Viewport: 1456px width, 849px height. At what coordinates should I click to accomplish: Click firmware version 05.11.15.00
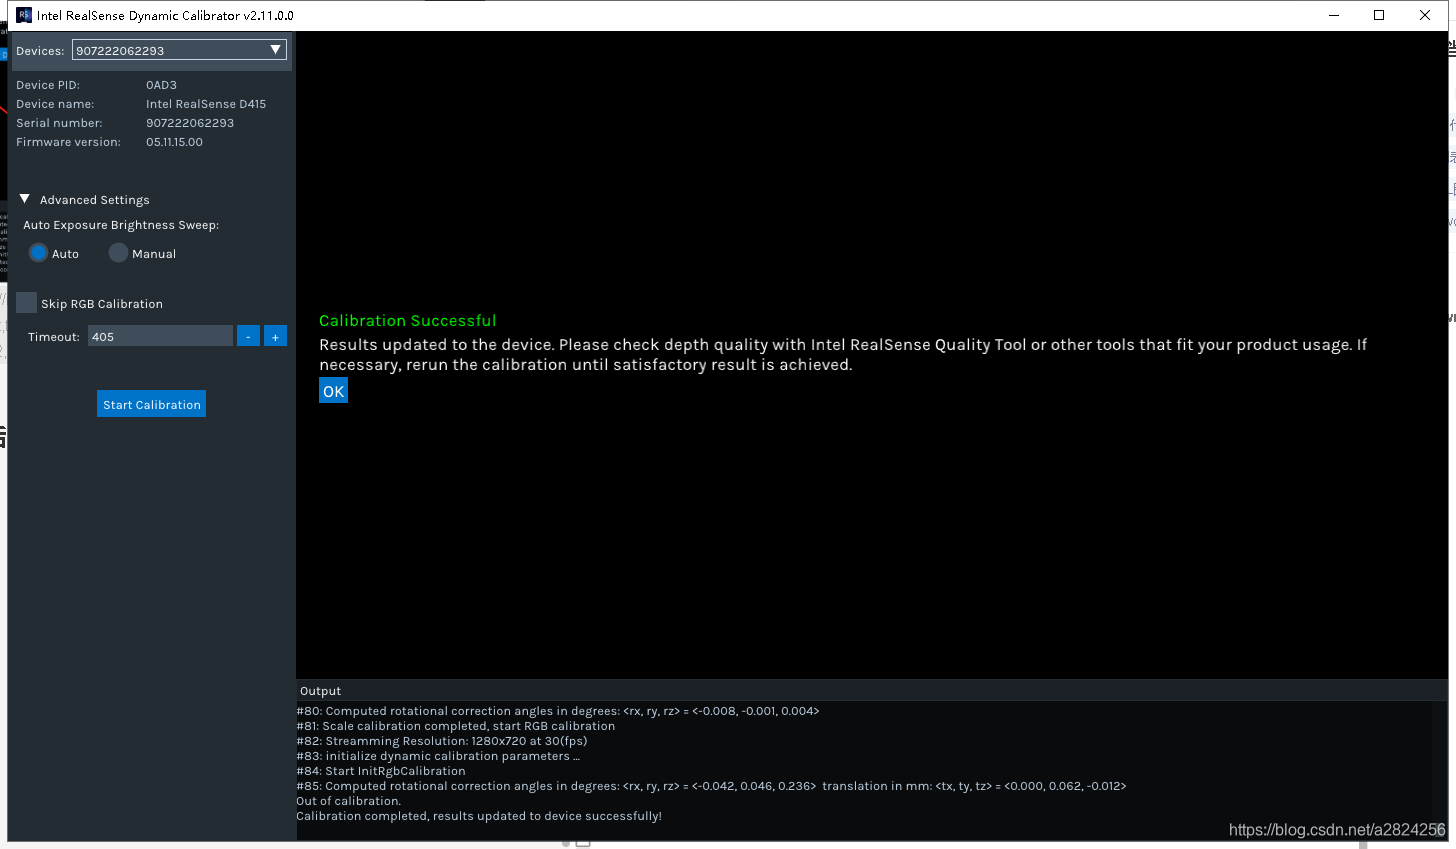(174, 142)
